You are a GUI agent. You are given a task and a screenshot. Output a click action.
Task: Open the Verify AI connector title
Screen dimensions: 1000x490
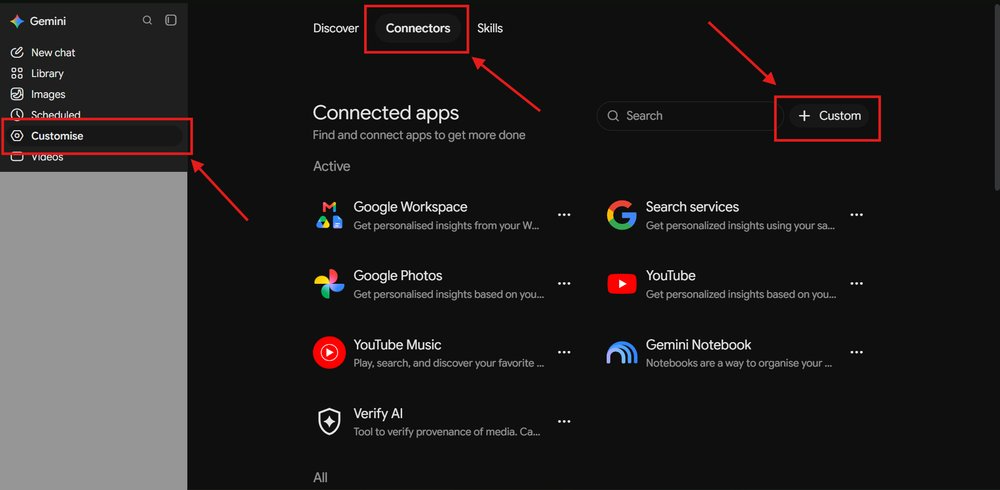378,413
